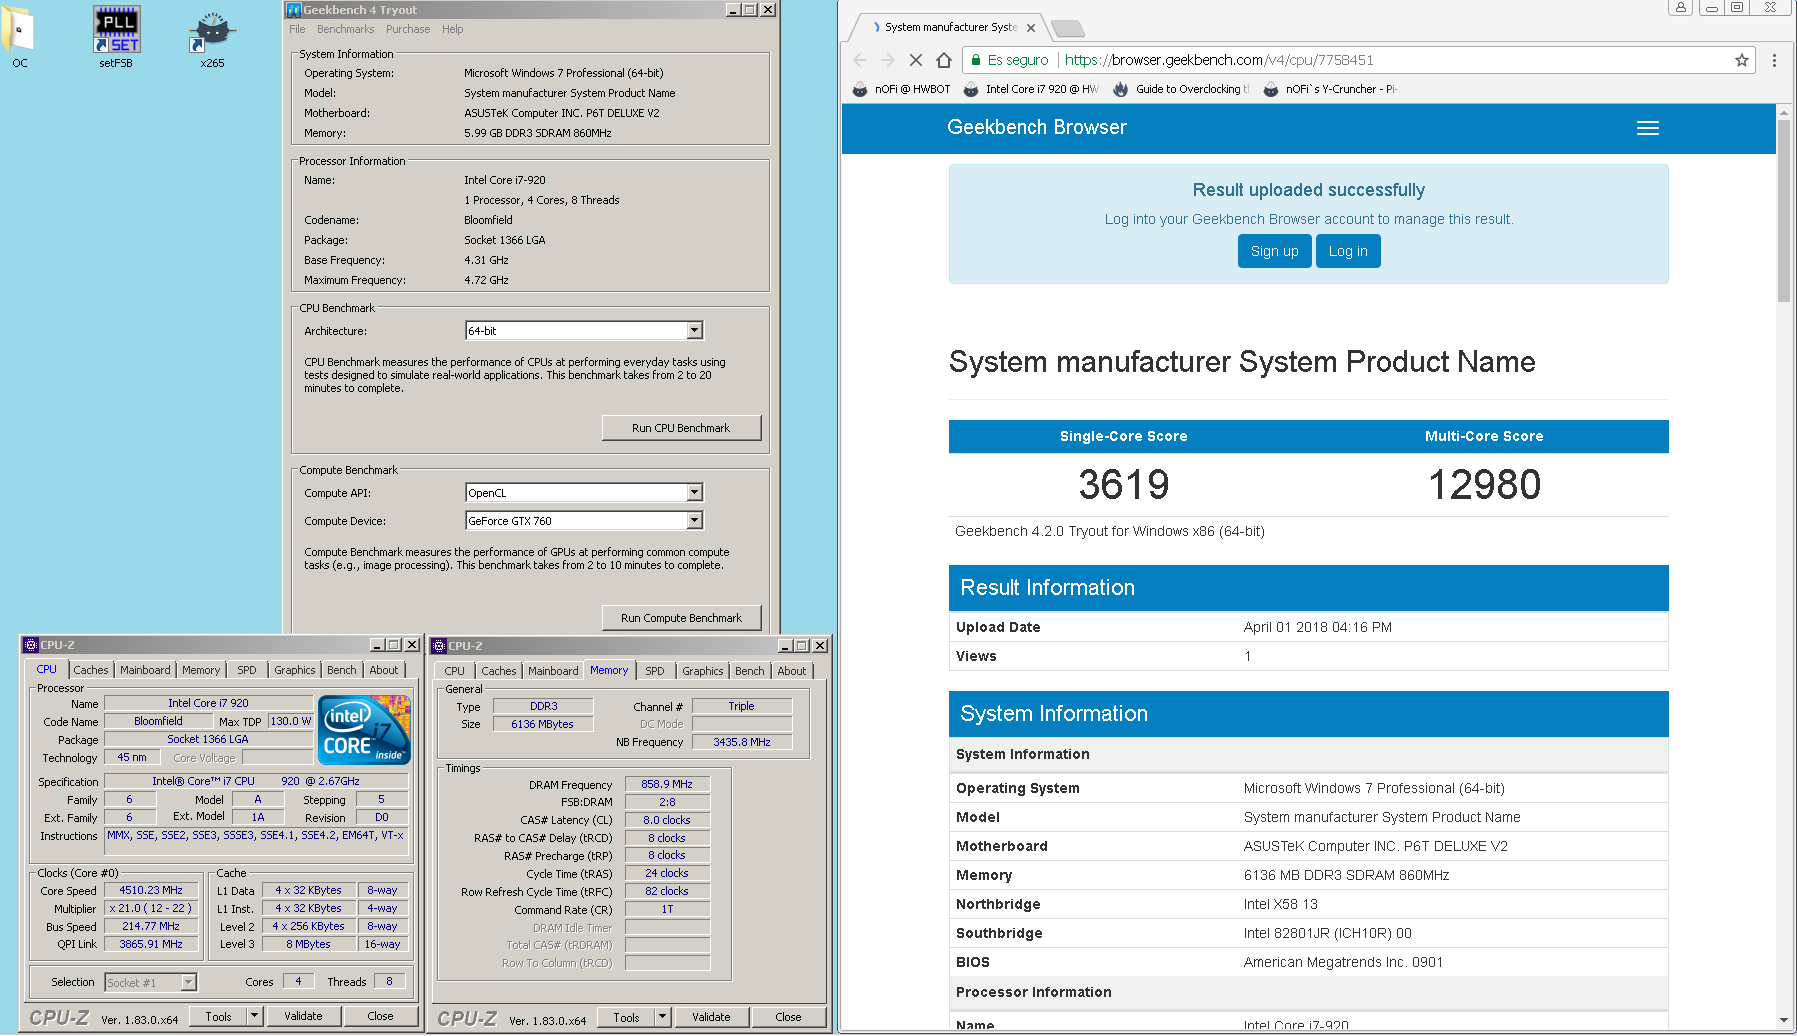Open the Guide to Overclocking bookmark

[x=1181, y=89]
